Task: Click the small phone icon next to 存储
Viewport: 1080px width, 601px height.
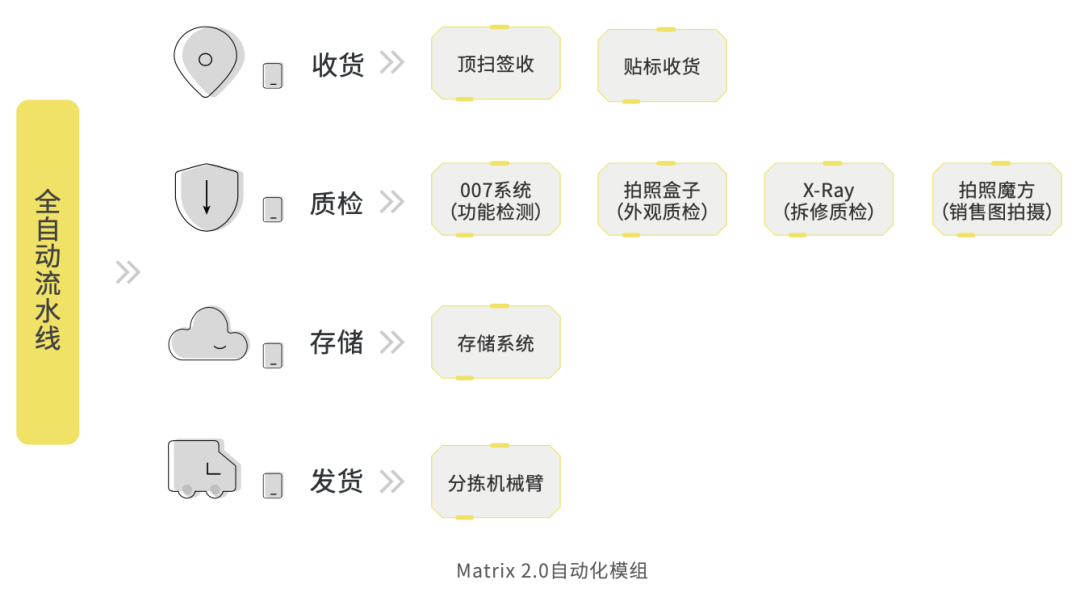Action: [x=273, y=355]
